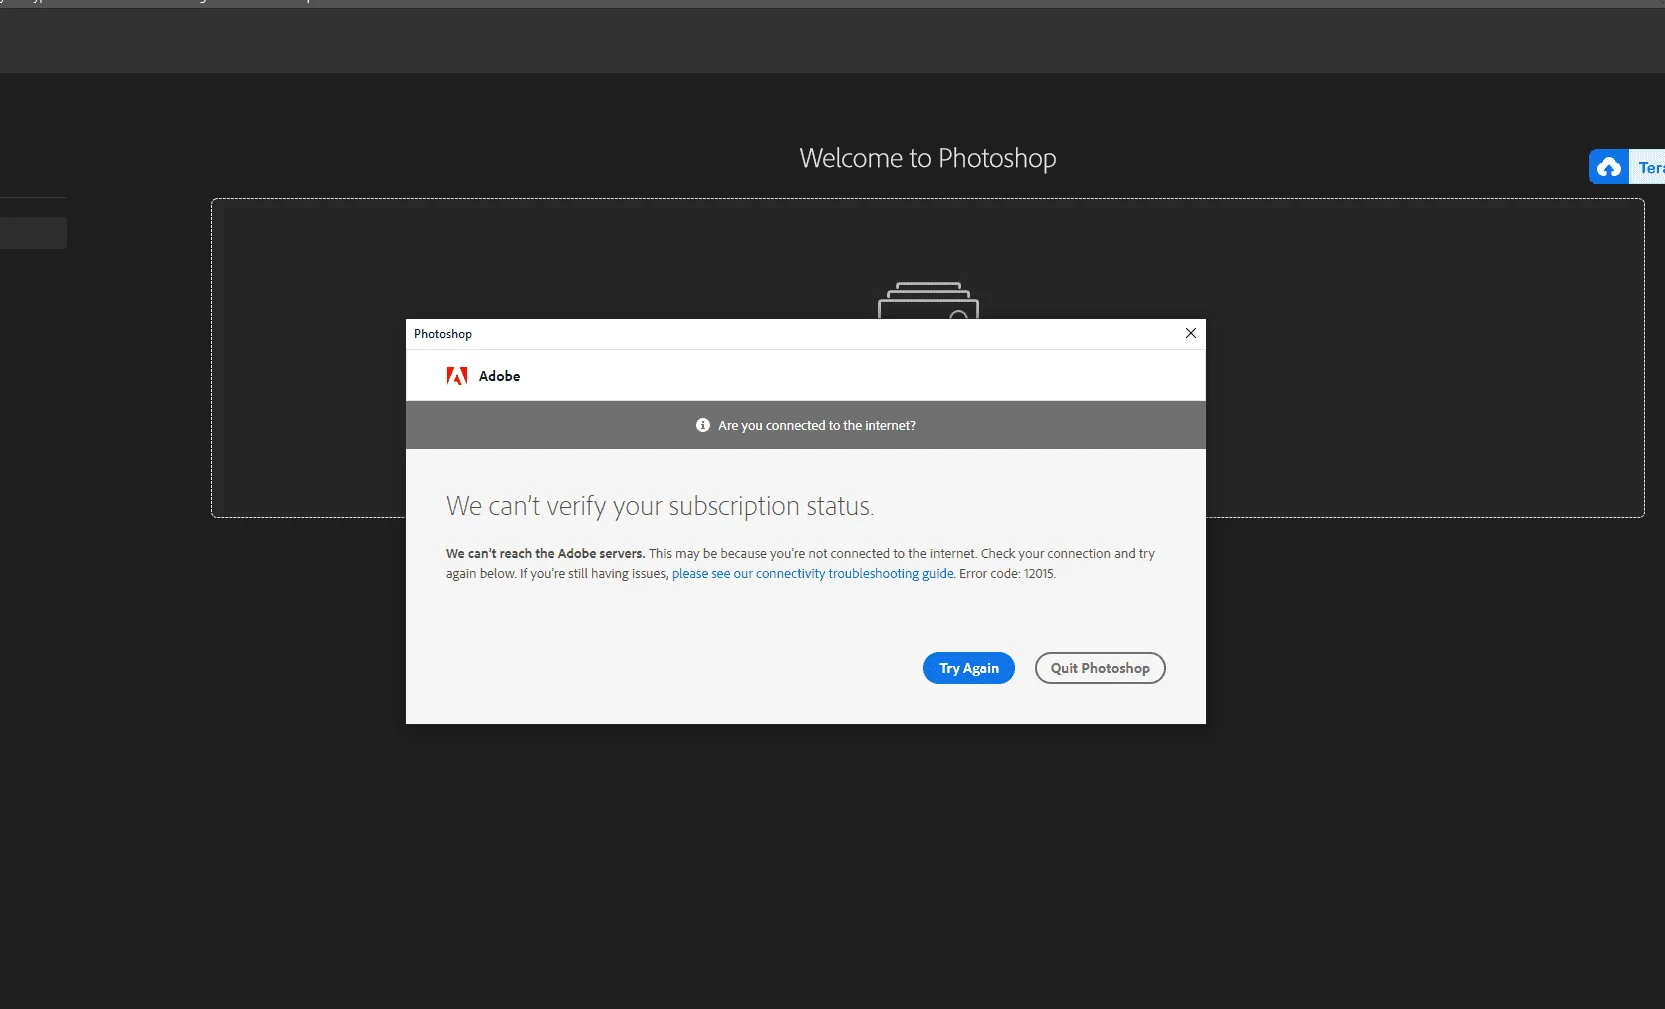Click the info icon beside internet prompt
Image resolution: width=1665 pixels, height=1009 pixels.
[x=703, y=425]
